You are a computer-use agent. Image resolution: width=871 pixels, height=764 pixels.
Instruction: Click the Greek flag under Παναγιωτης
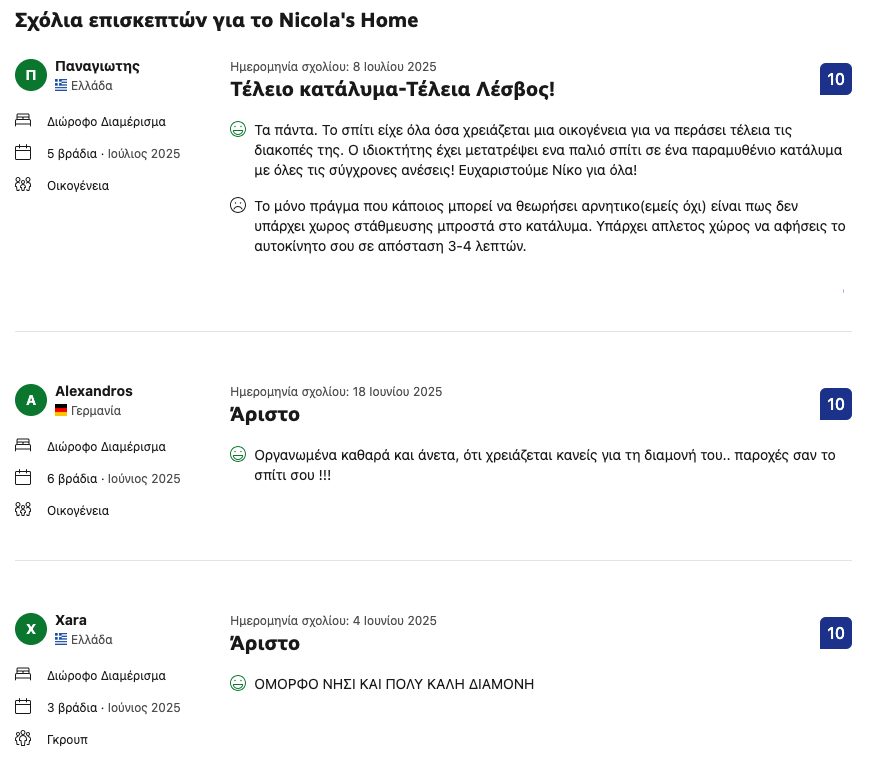tap(61, 86)
